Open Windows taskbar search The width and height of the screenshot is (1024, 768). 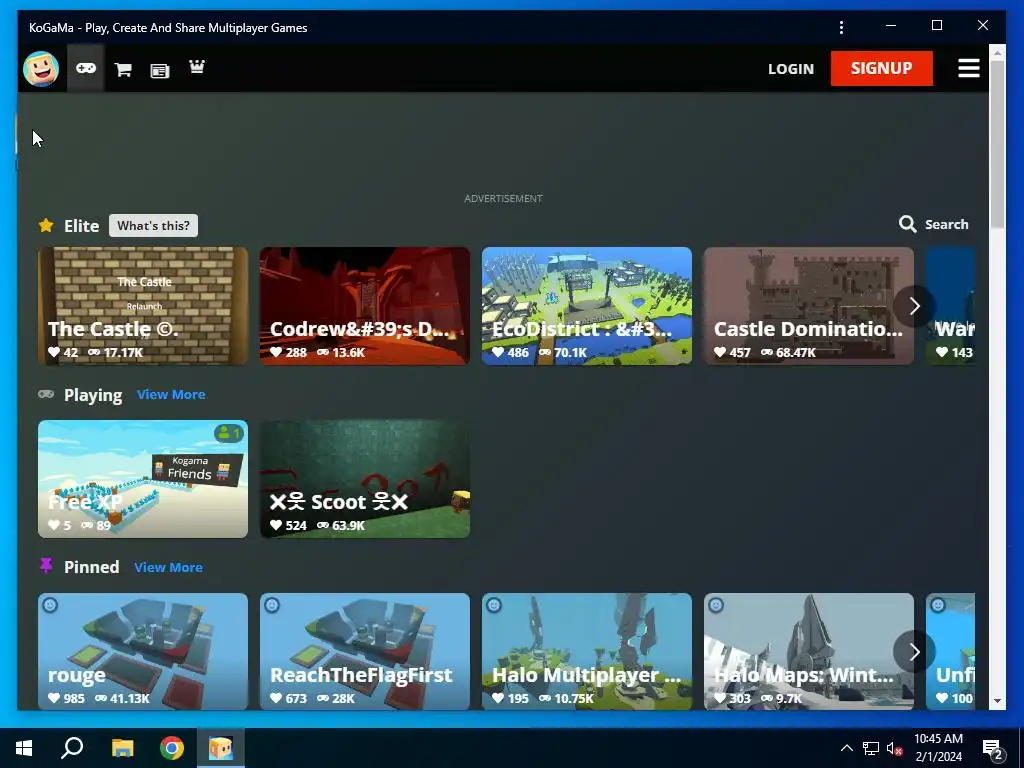coord(72,748)
